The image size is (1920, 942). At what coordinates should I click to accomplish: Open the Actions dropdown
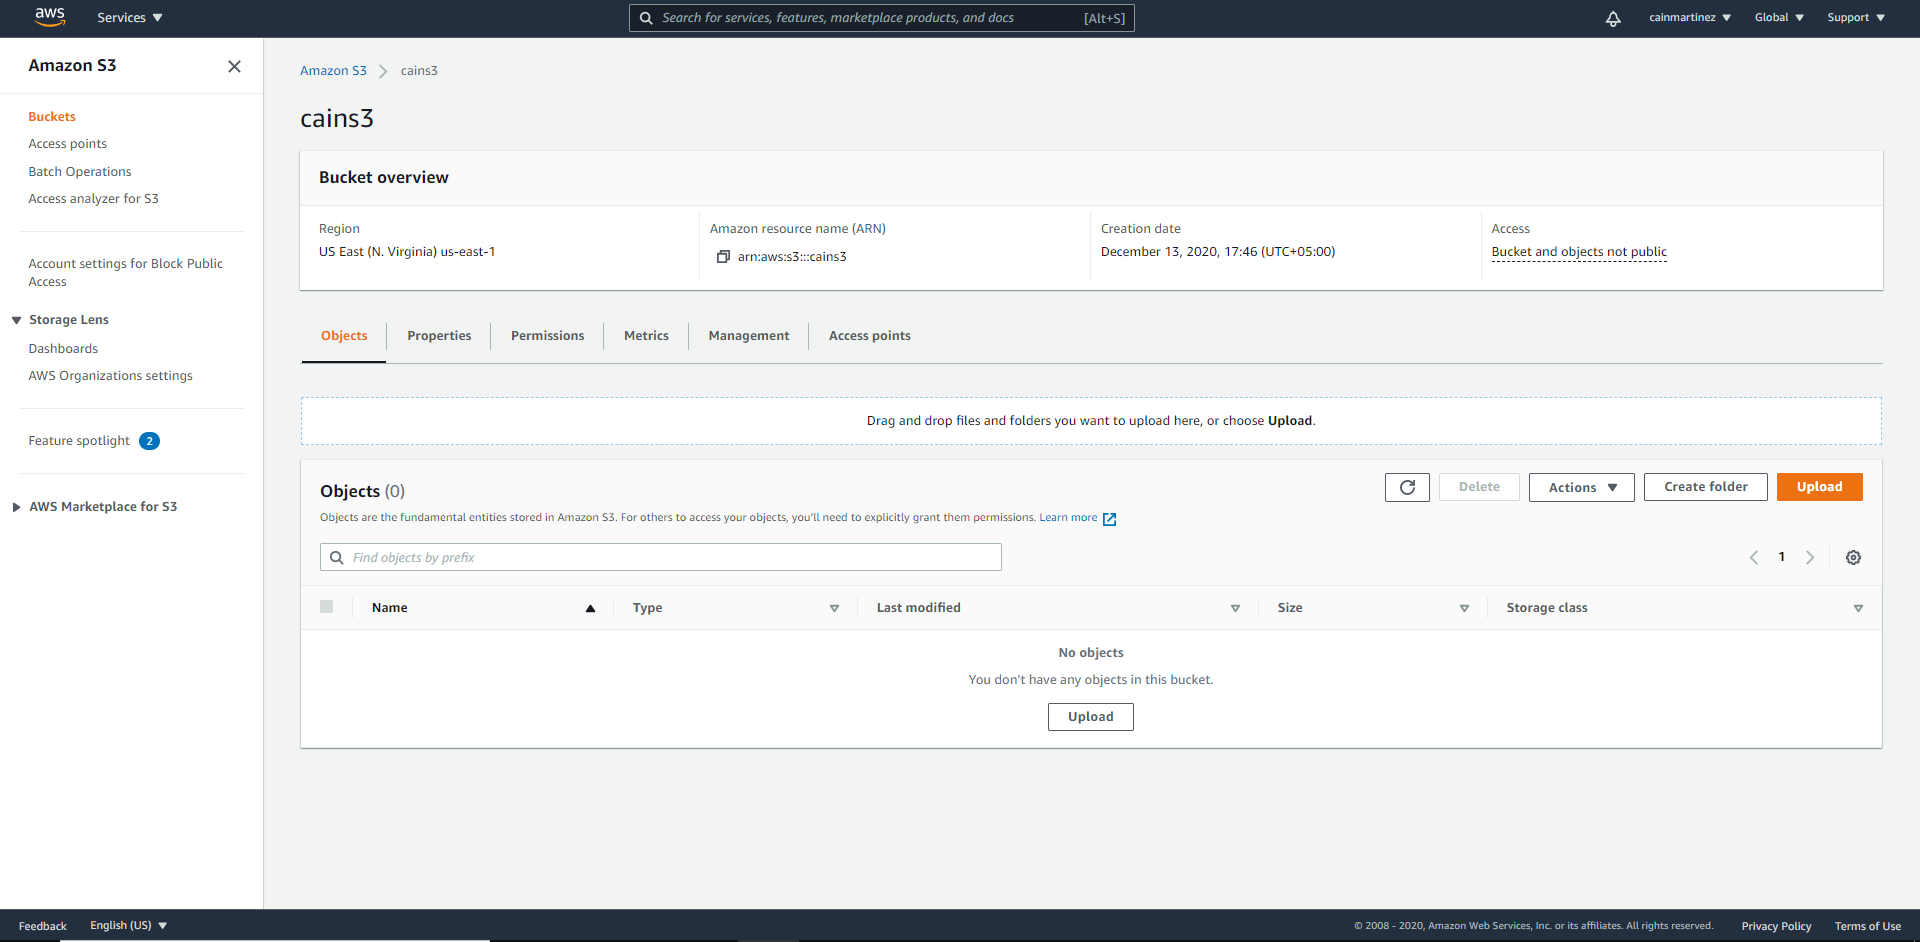[x=1580, y=487]
